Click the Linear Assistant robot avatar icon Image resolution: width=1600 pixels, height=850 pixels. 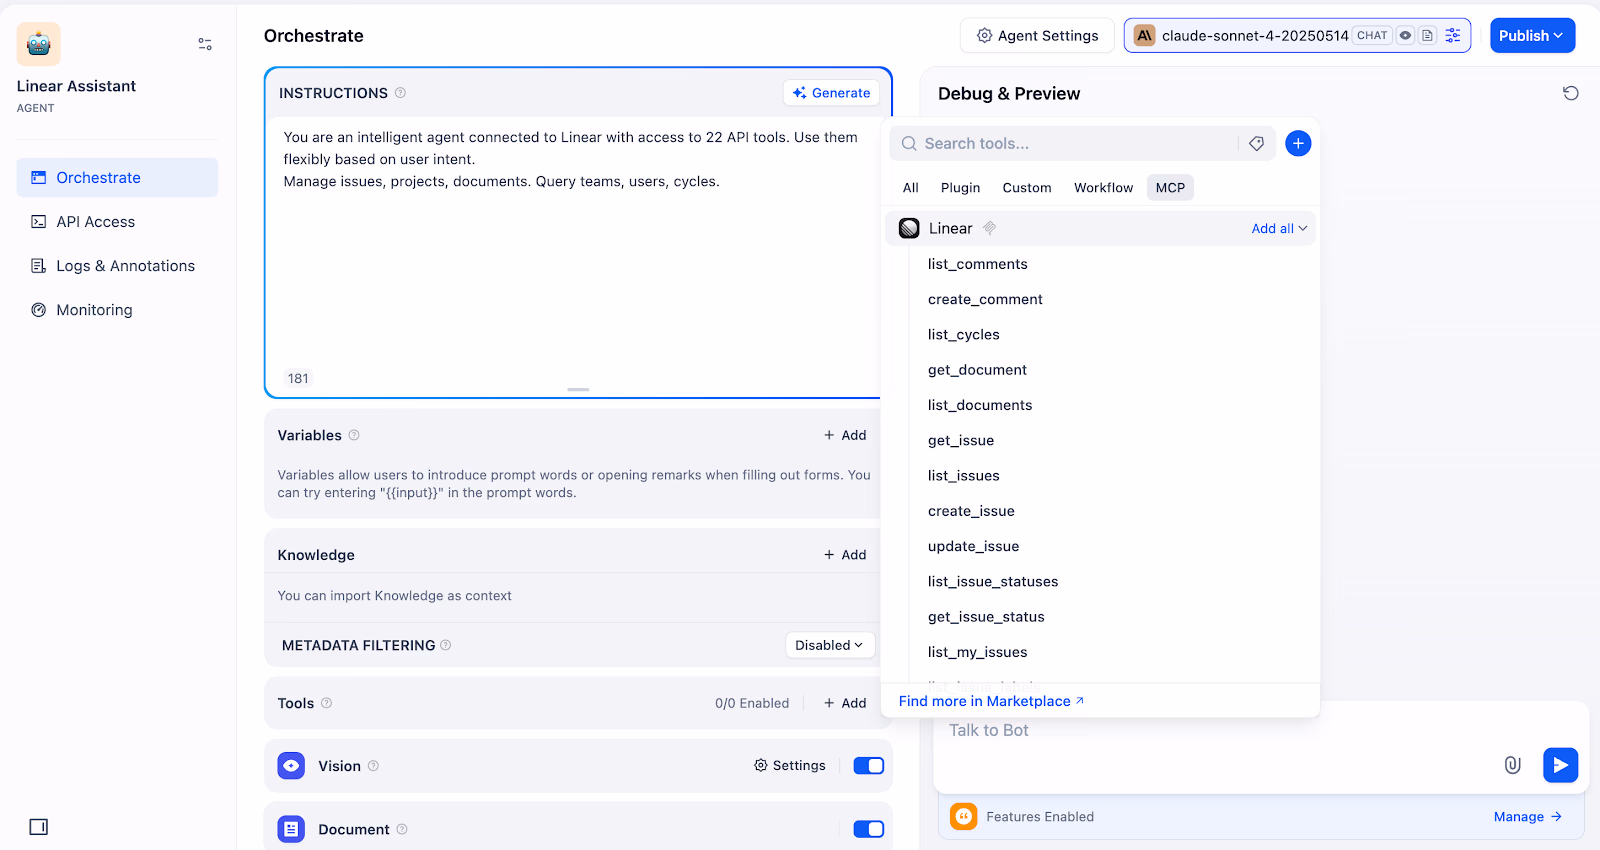[38, 44]
